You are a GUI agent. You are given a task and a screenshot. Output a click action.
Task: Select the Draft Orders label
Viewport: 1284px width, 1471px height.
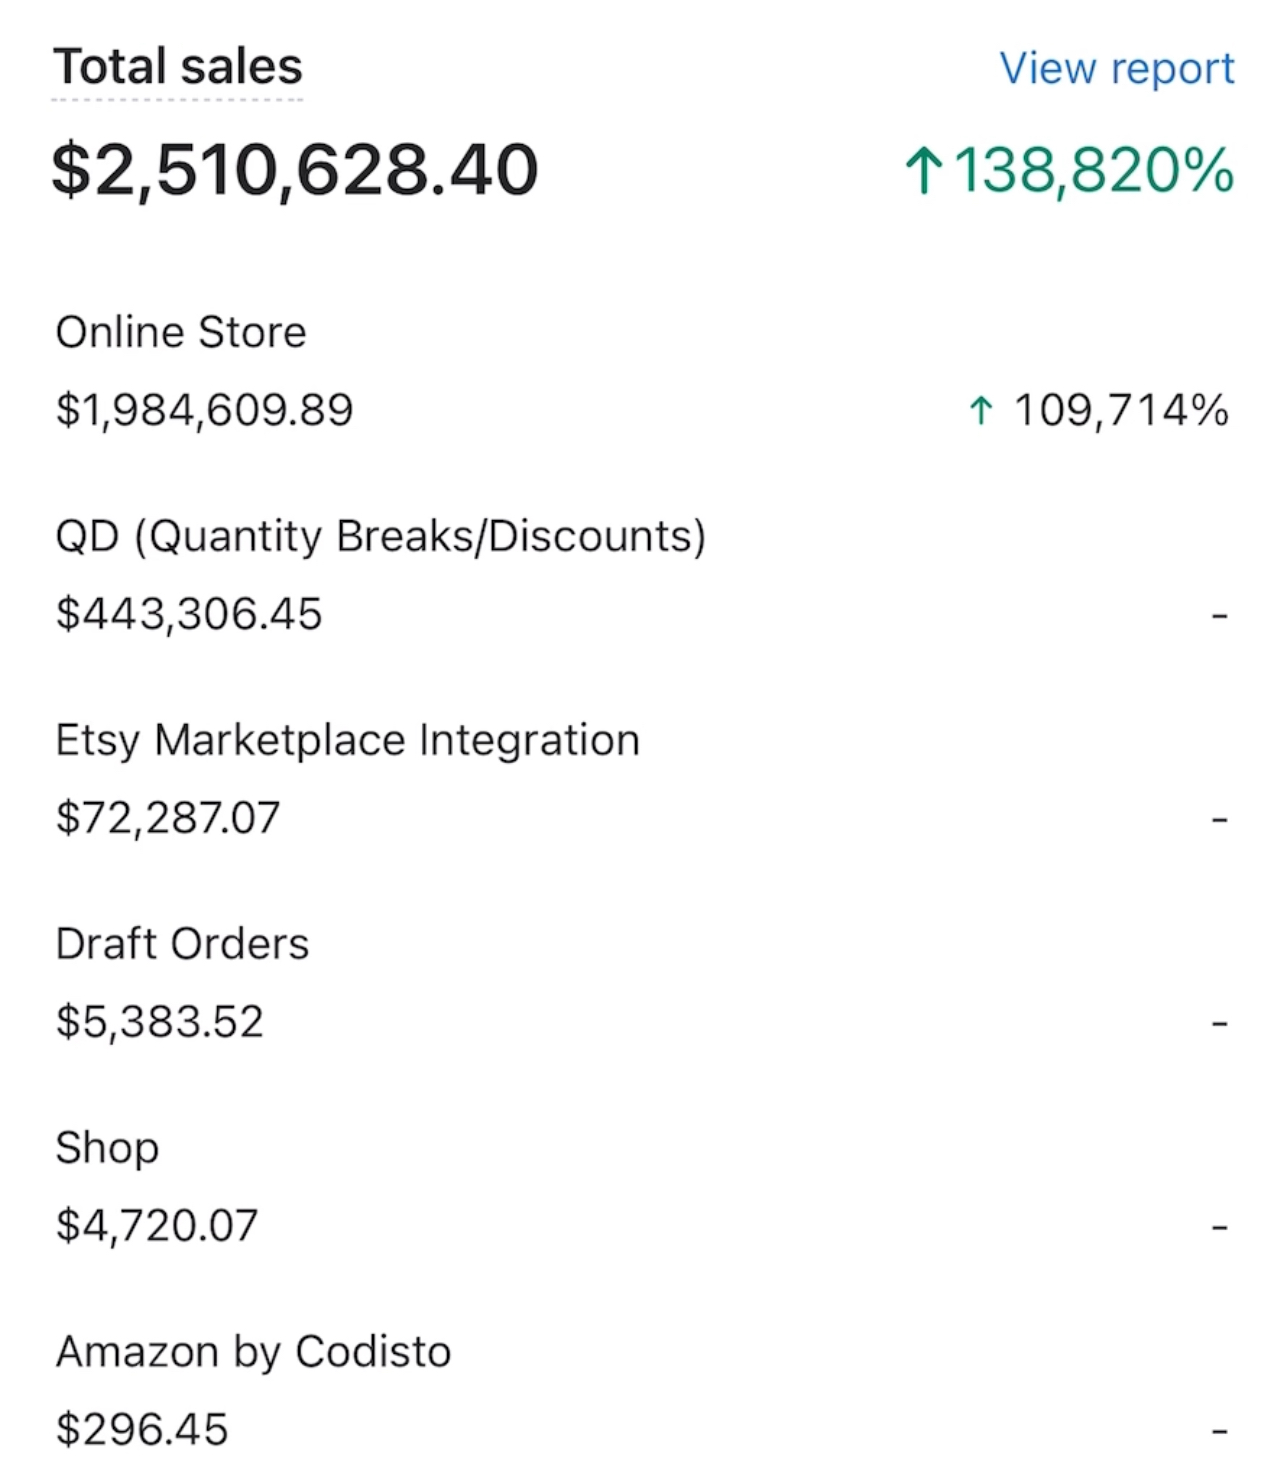tap(183, 944)
